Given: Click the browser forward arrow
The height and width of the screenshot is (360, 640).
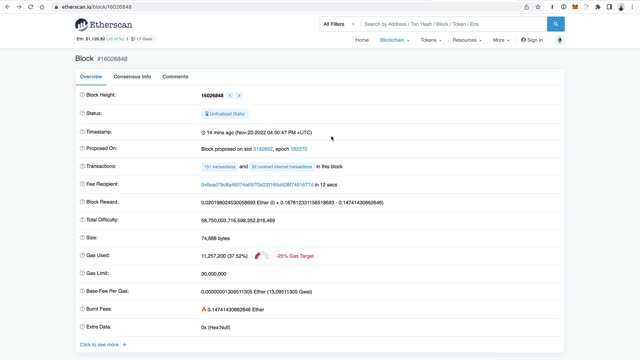Looking at the screenshot, I should [x=19, y=7].
